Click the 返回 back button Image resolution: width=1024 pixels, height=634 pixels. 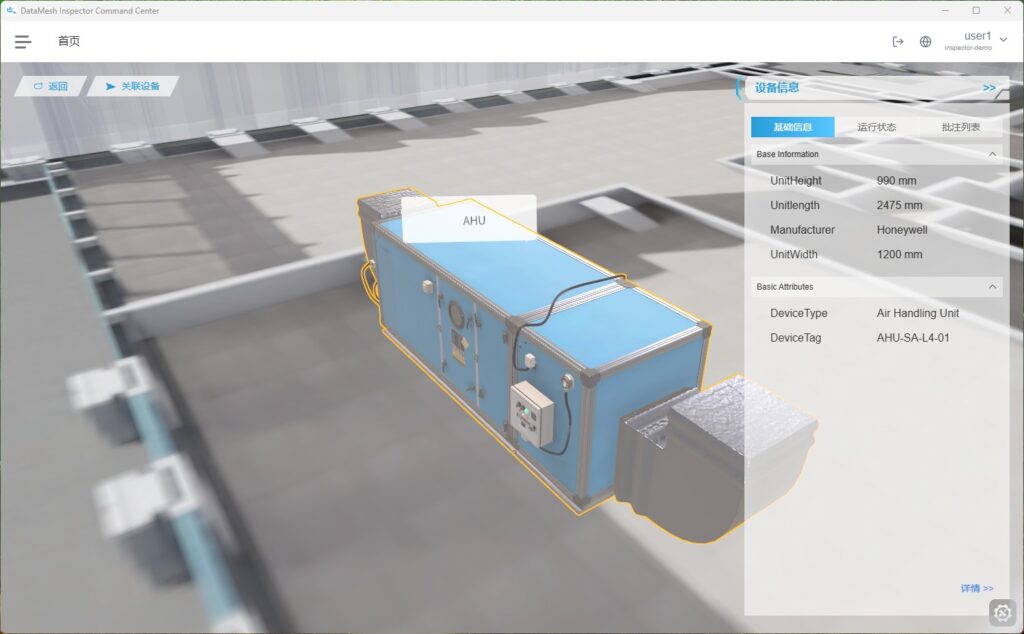tap(51, 87)
